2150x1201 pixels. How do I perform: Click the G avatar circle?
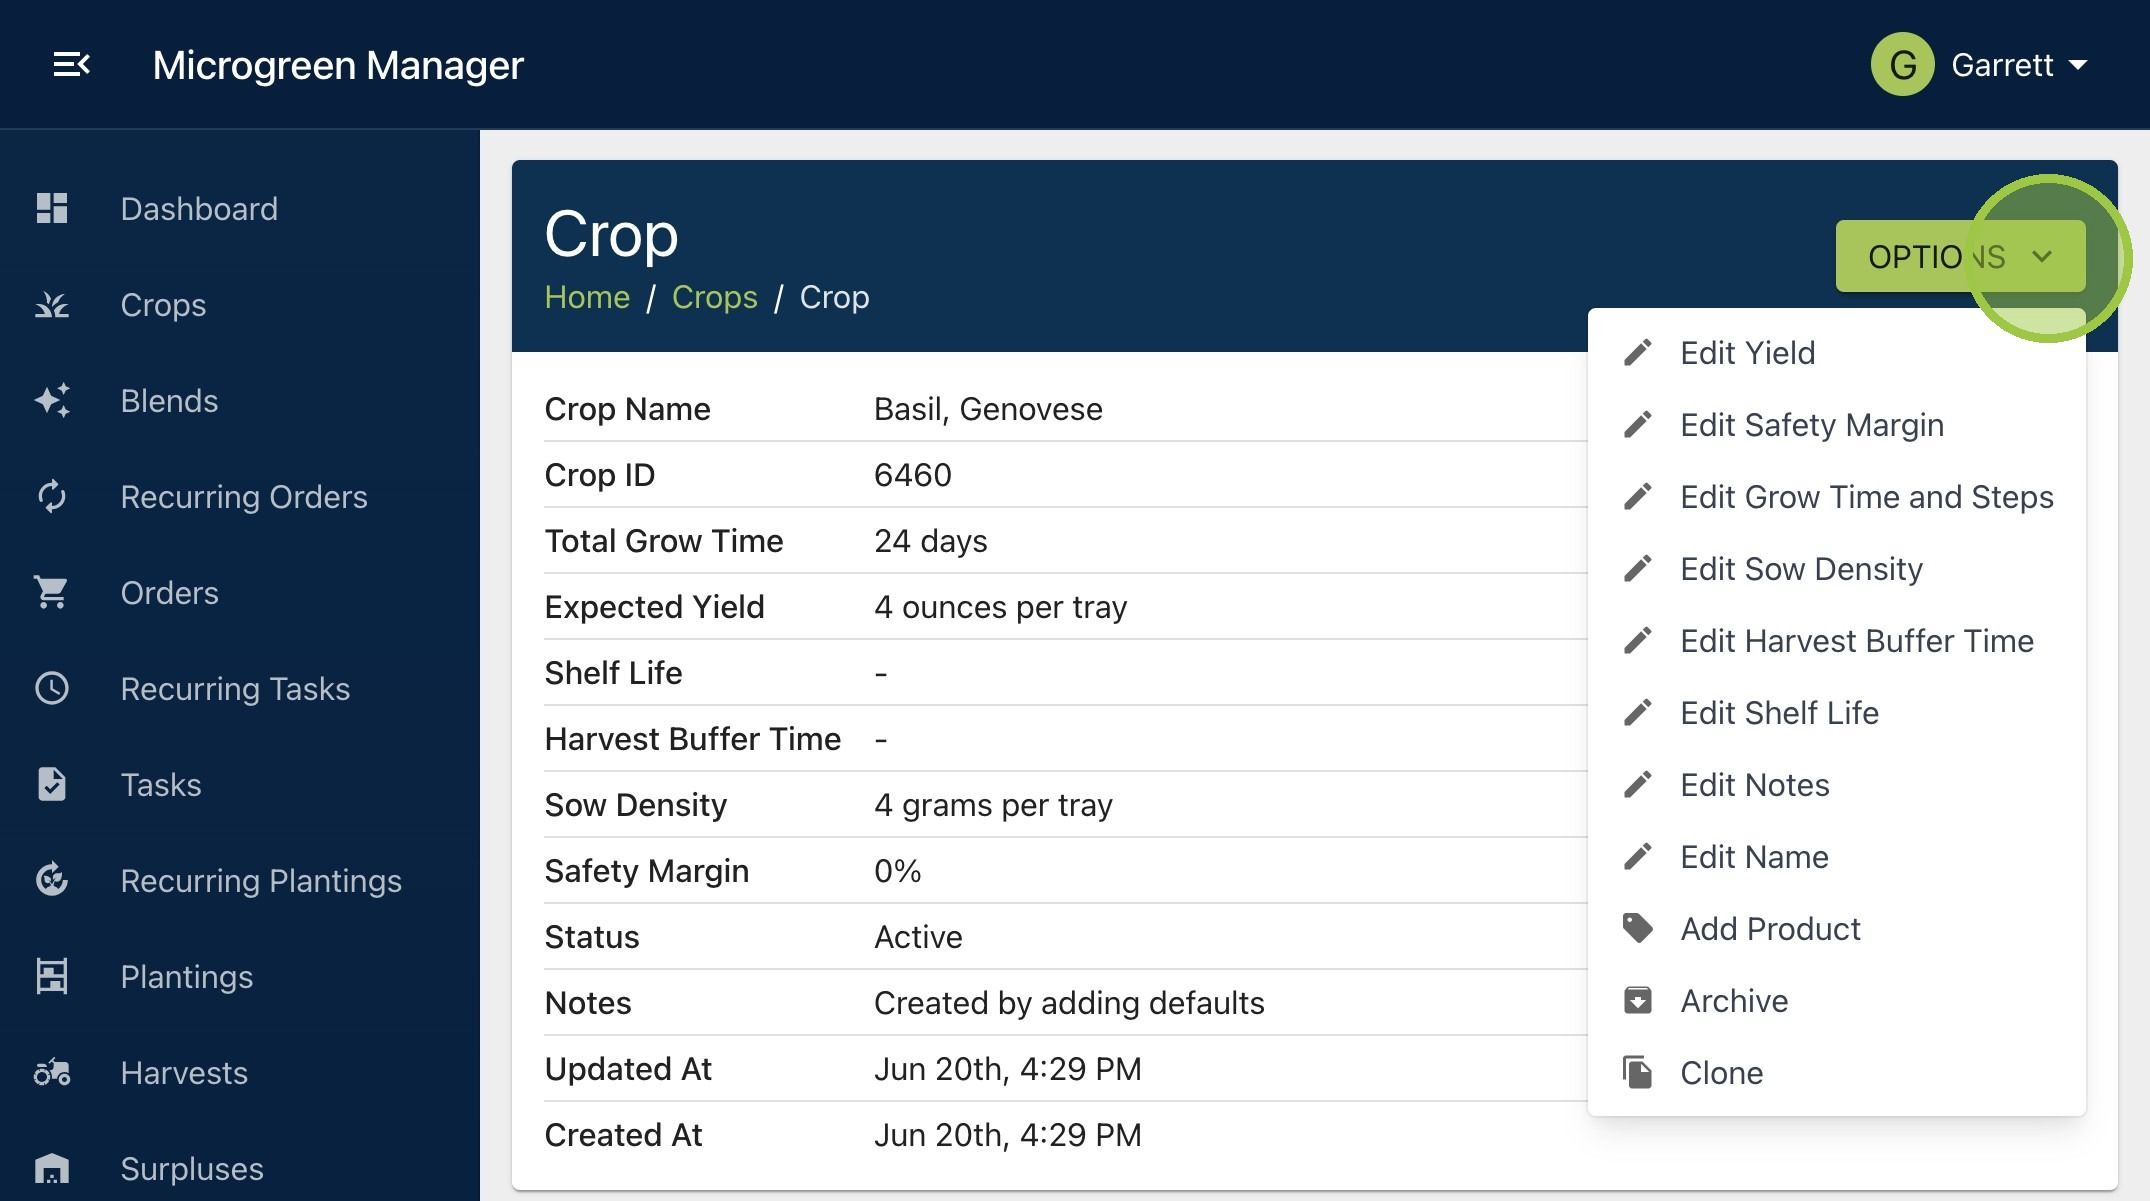click(x=1903, y=65)
